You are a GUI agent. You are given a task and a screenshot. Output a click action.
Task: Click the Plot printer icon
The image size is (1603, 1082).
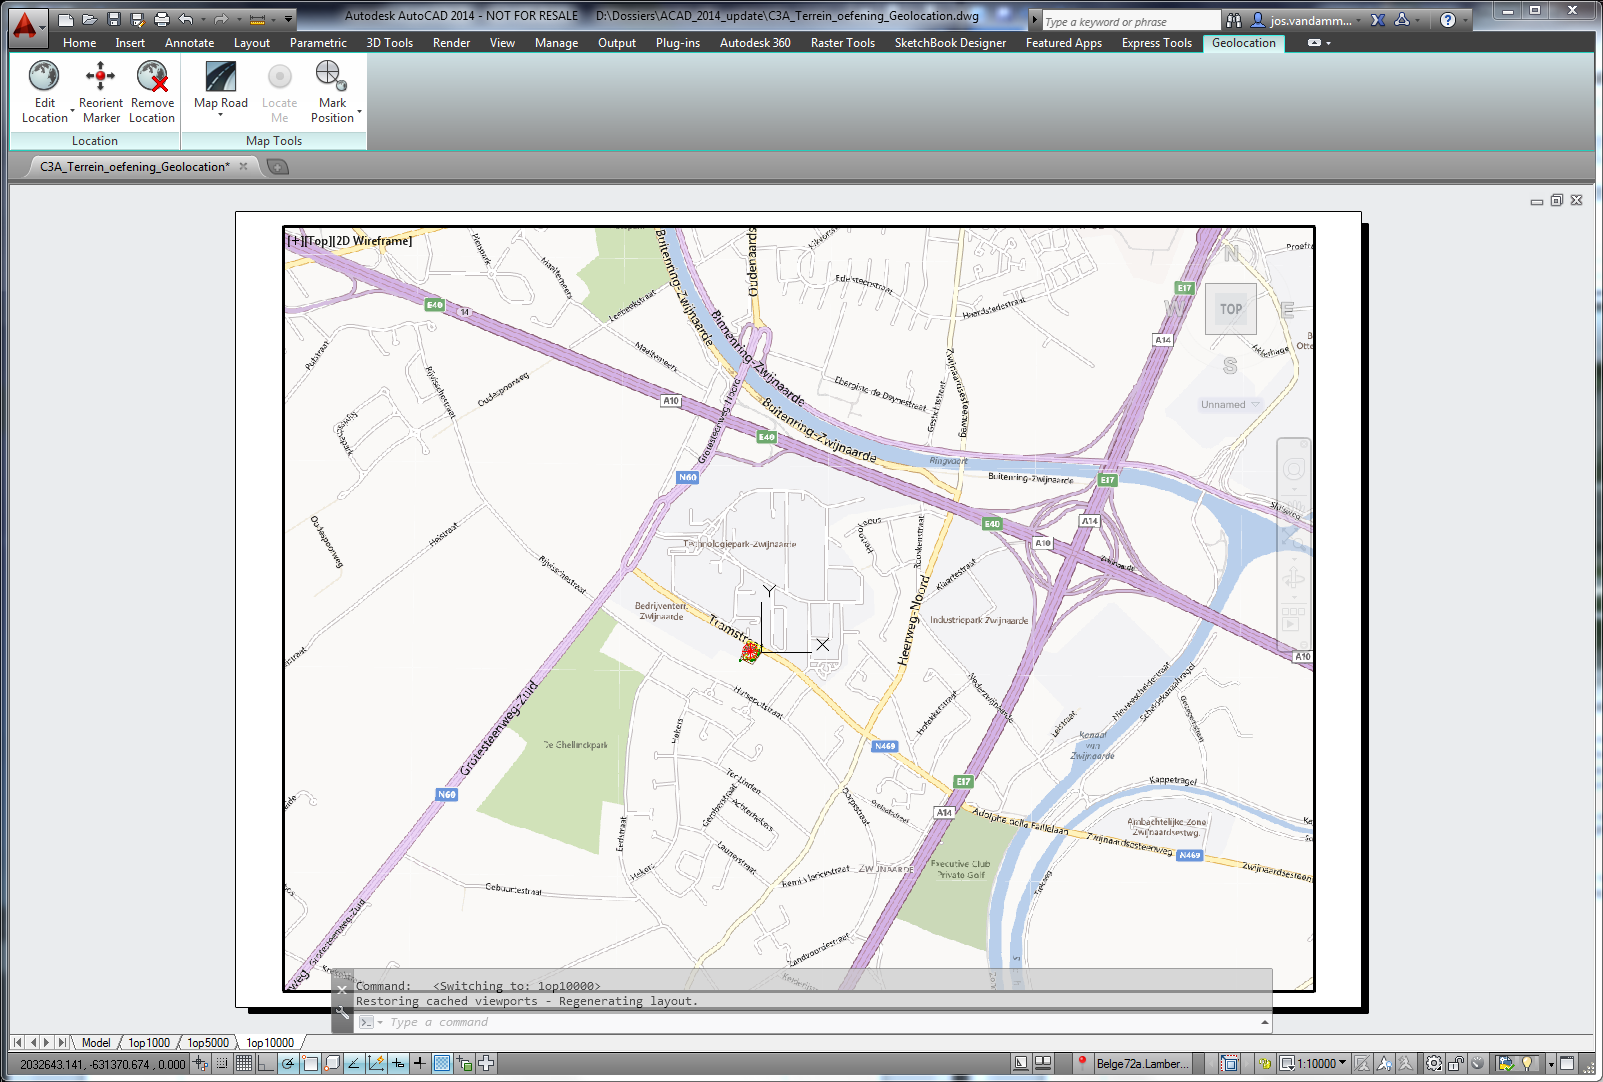(x=161, y=19)
